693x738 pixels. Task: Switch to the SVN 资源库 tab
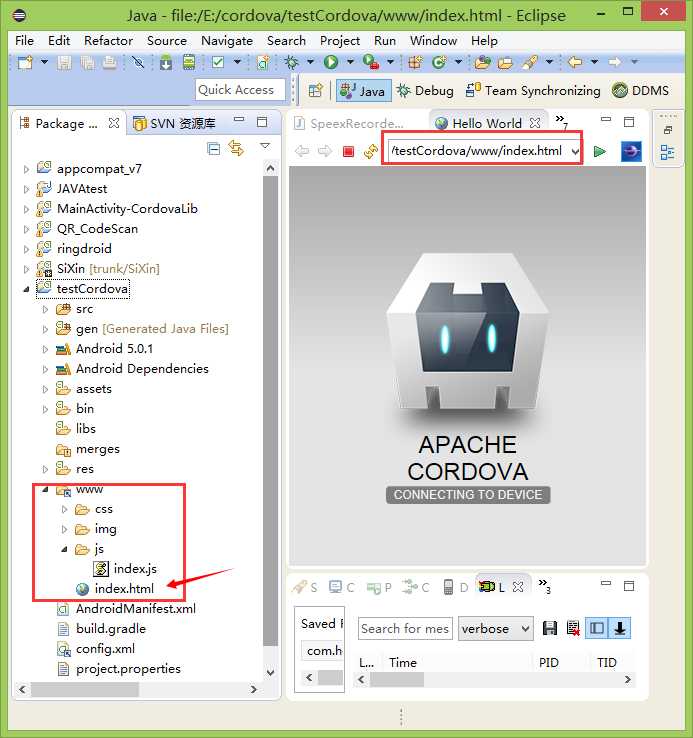174,123
